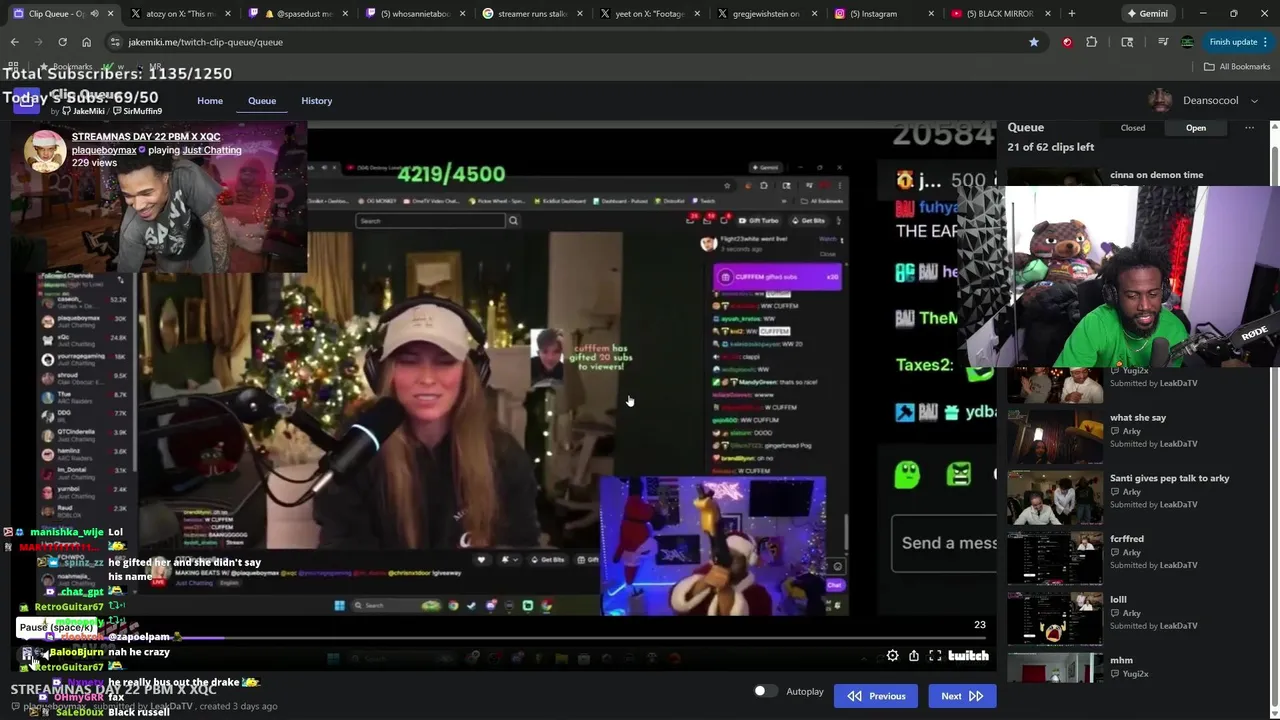
Task: Switch to the atozy on X tab
Action: (x=180, y=14)
